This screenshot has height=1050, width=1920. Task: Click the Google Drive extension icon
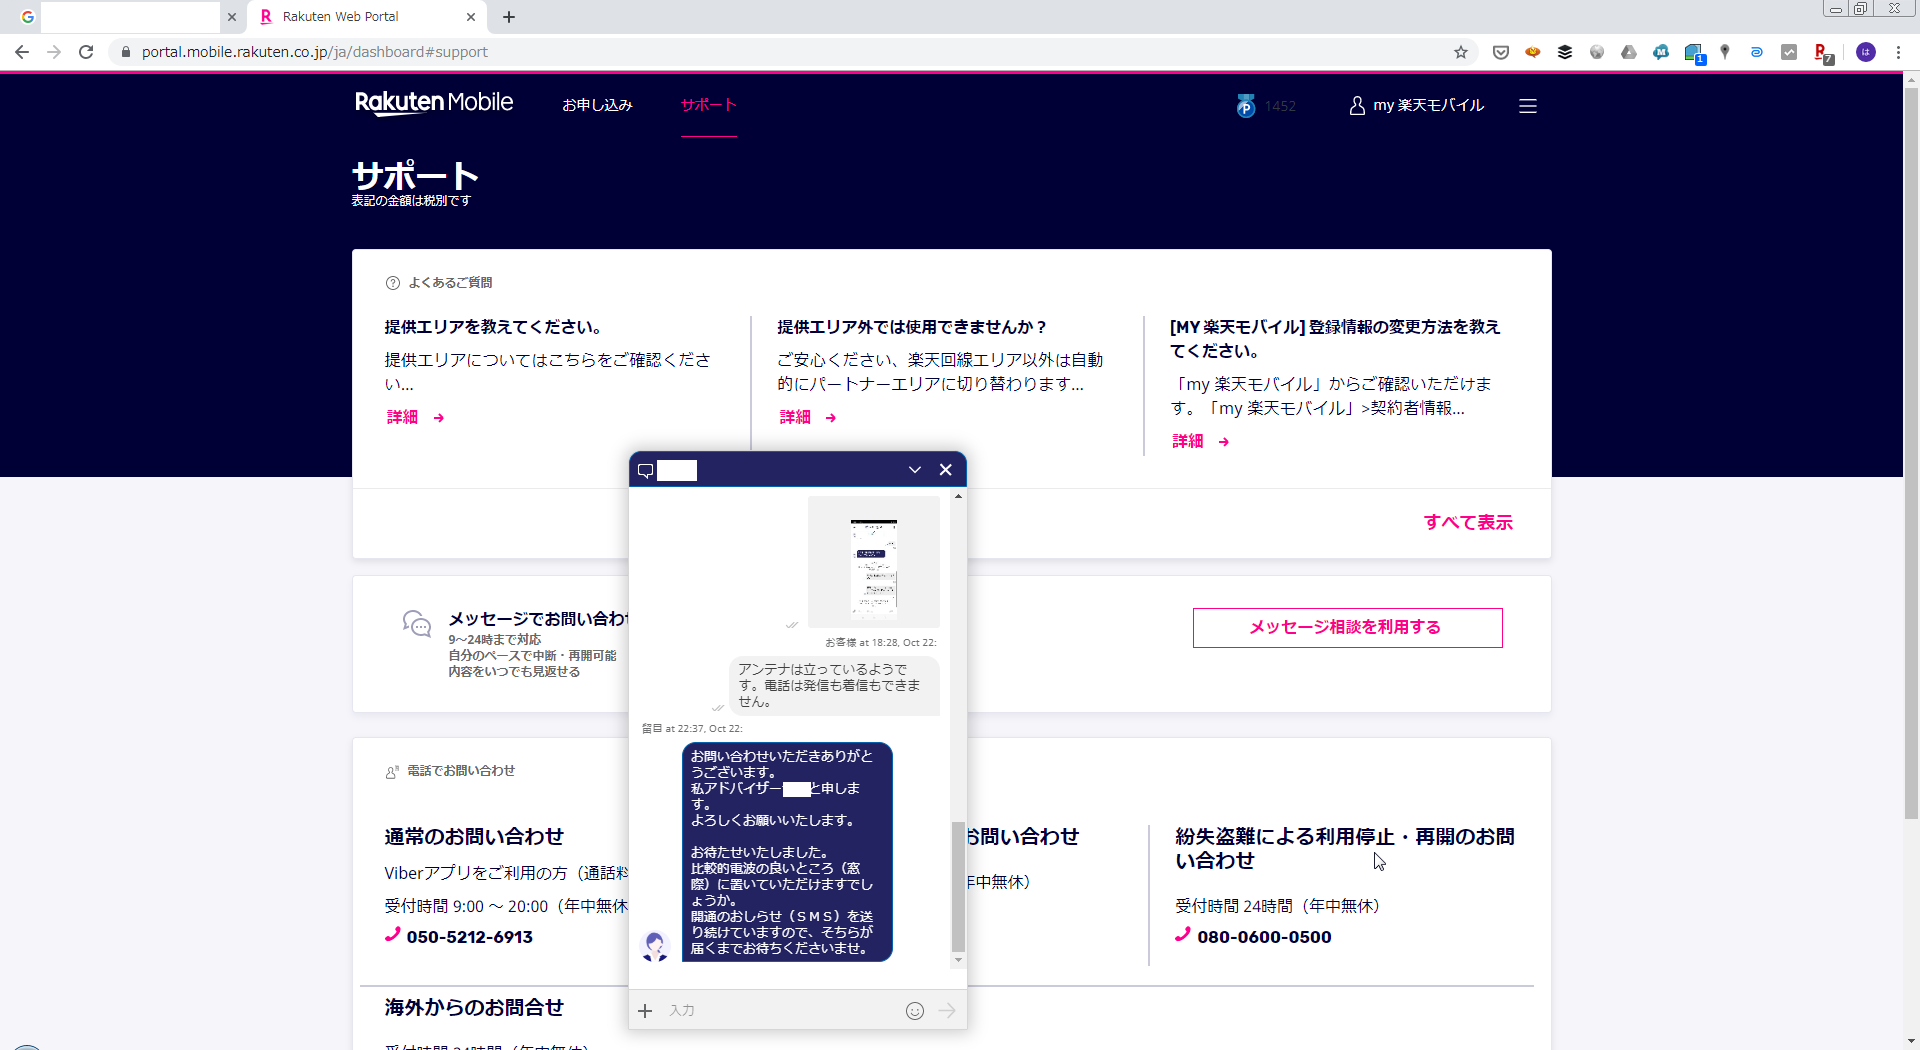click(1629, 52)
